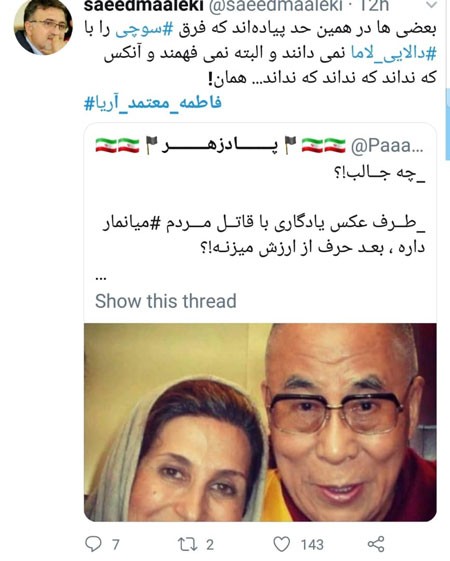Open the reply icon with 7 comments
Viewport: 450px width, 561px height.
pyautogui.click(x=93, y=544)
